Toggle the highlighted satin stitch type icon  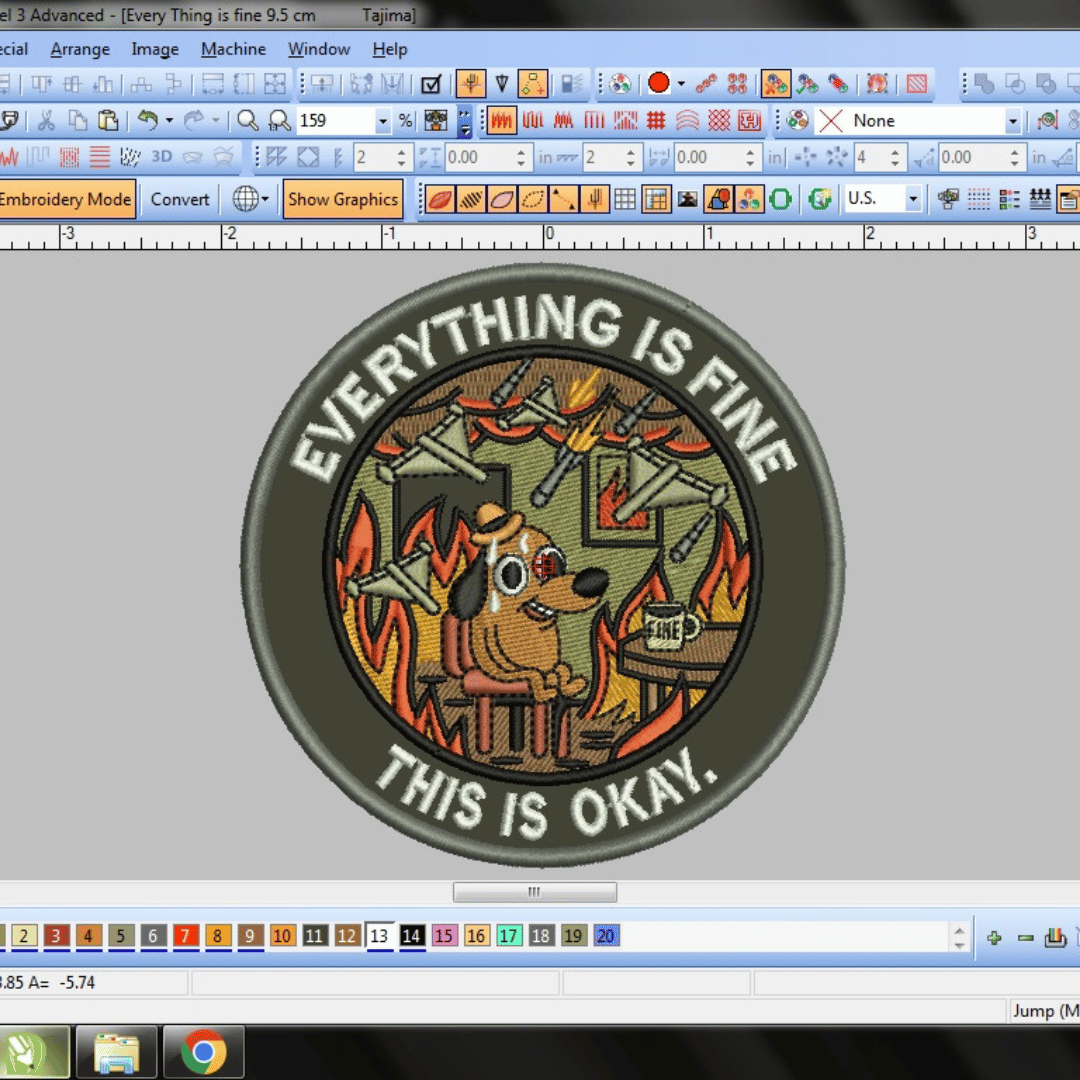(x=501, y=121)
